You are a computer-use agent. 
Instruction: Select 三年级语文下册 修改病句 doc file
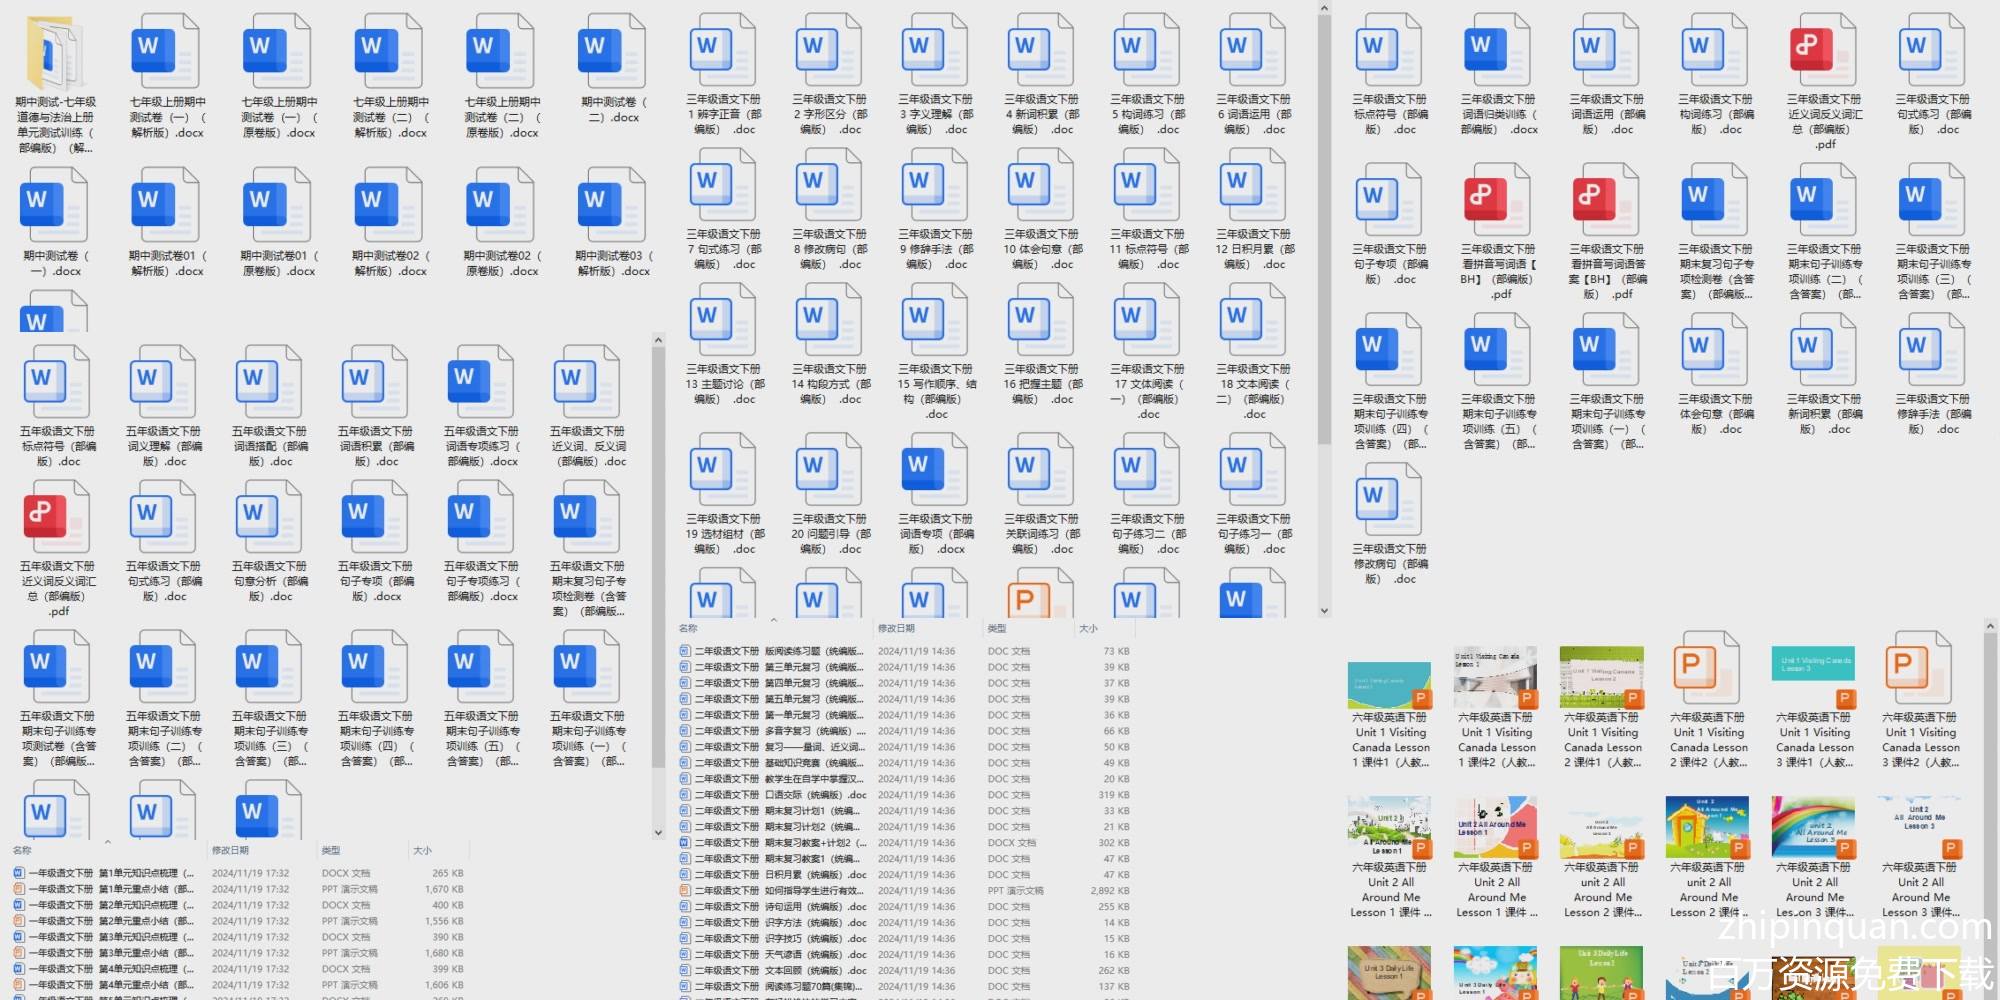(x=1388, y=500)
